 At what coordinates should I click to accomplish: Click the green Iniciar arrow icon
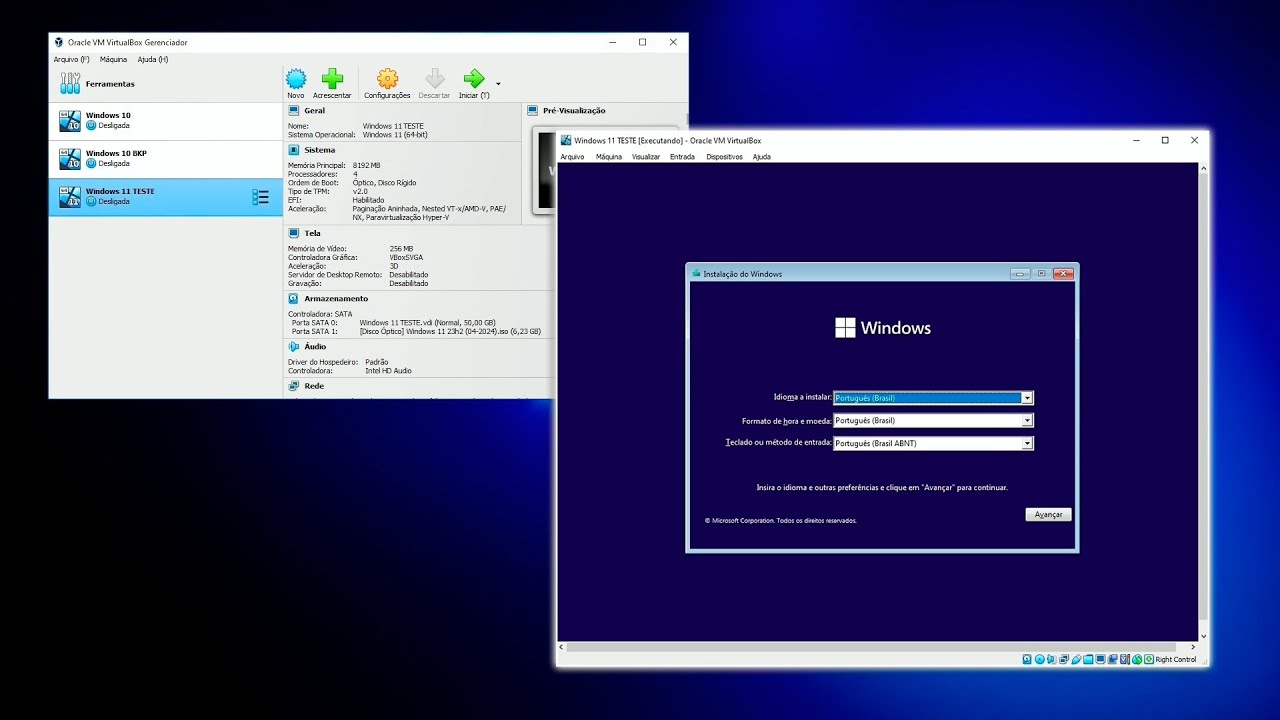point(474,79)
